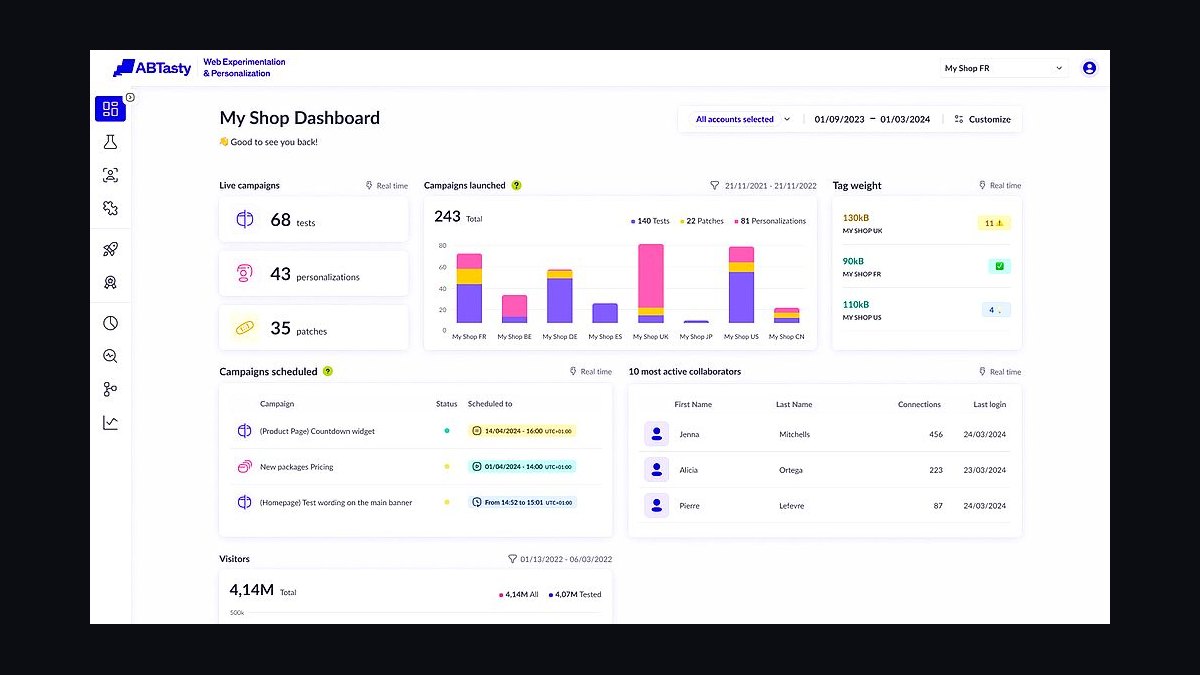Click Alicia's avatar icon
Viewport: 1200px width, 675px height.
coord(656,470)
